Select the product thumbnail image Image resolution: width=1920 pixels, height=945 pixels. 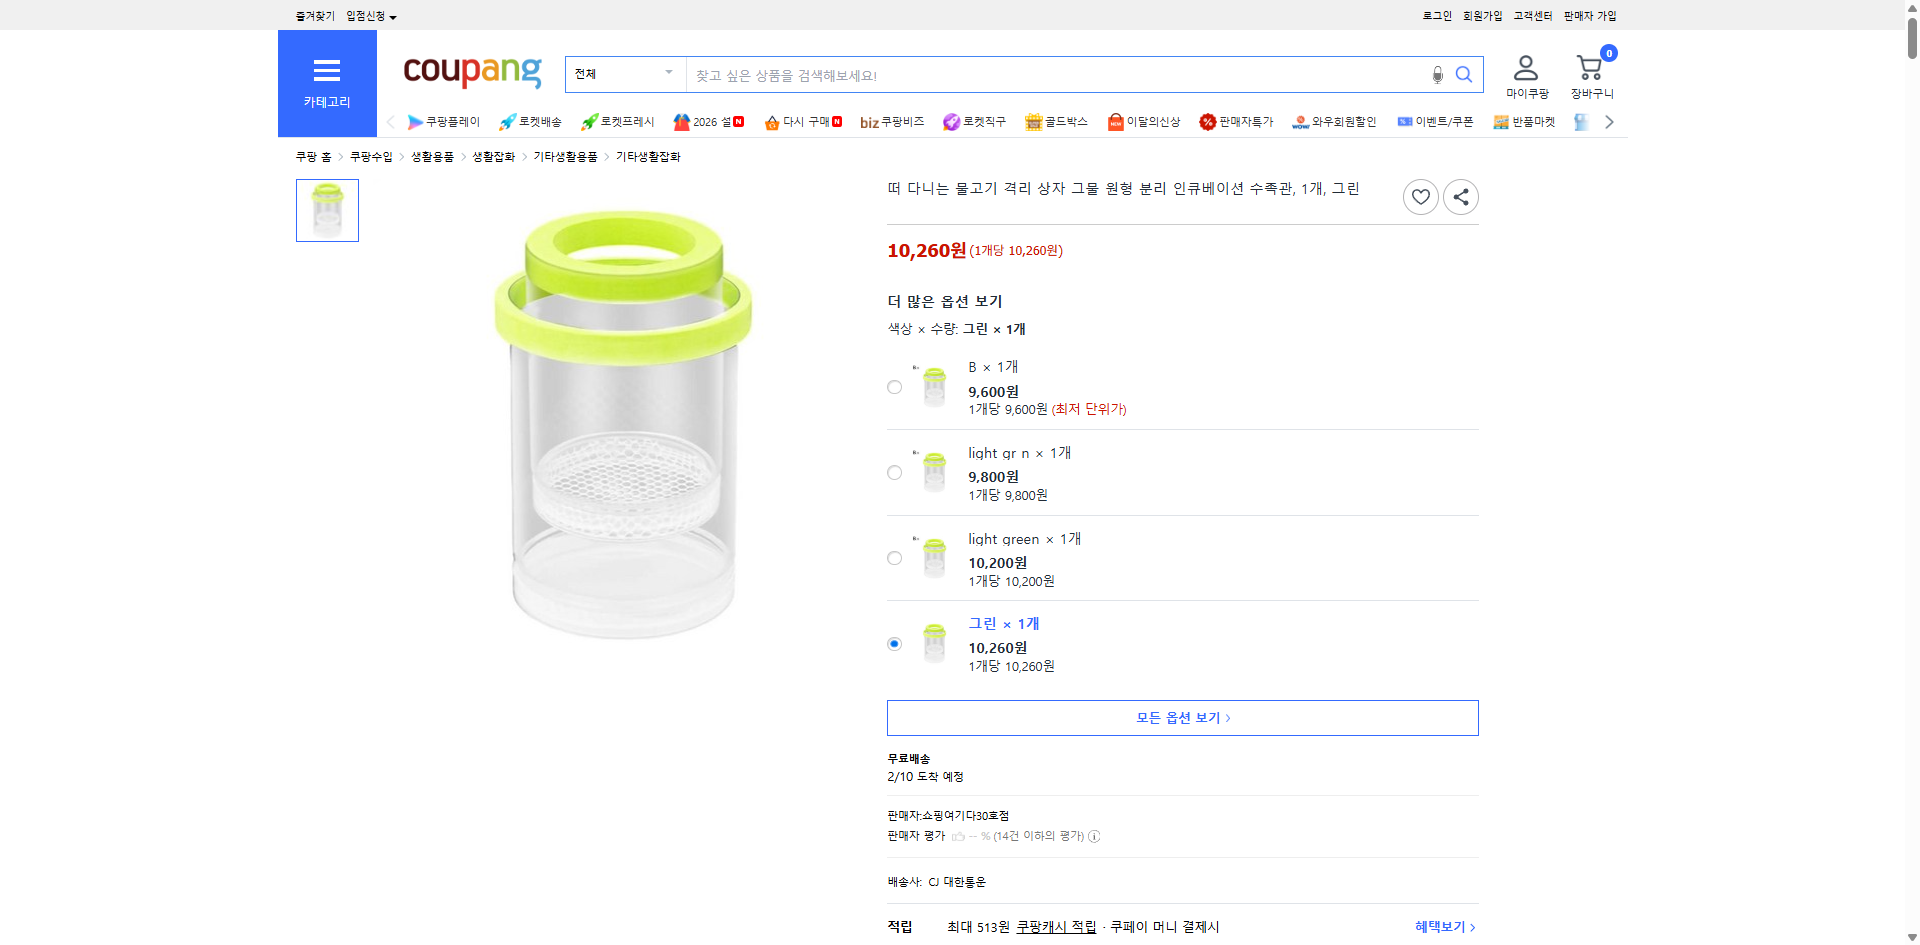[326, 210]
